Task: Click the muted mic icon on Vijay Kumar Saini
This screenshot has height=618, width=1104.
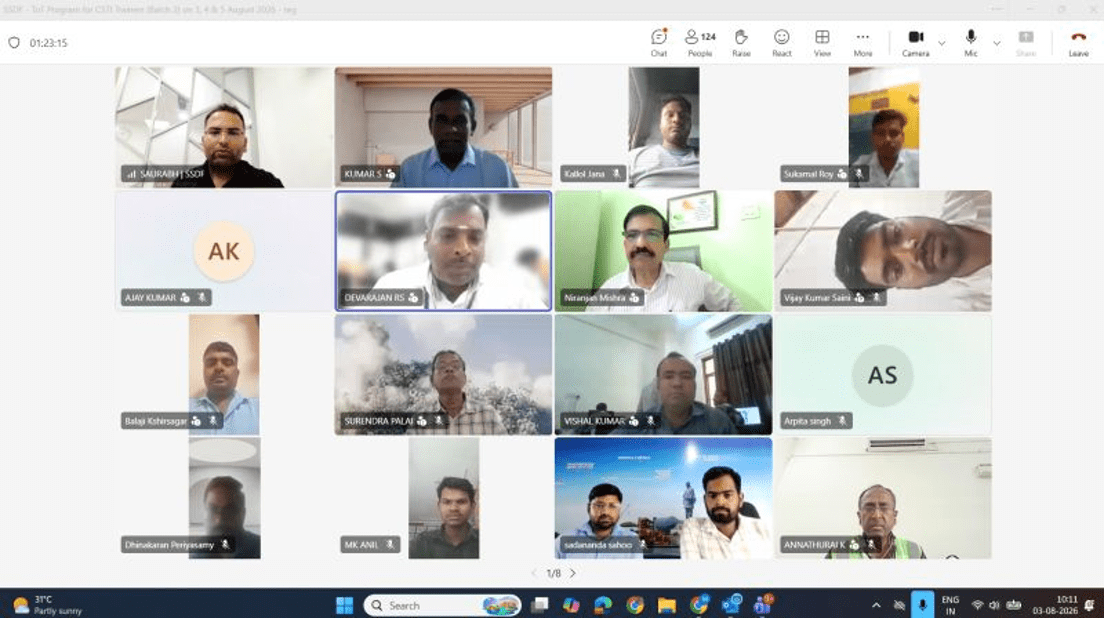Action: 876,298
